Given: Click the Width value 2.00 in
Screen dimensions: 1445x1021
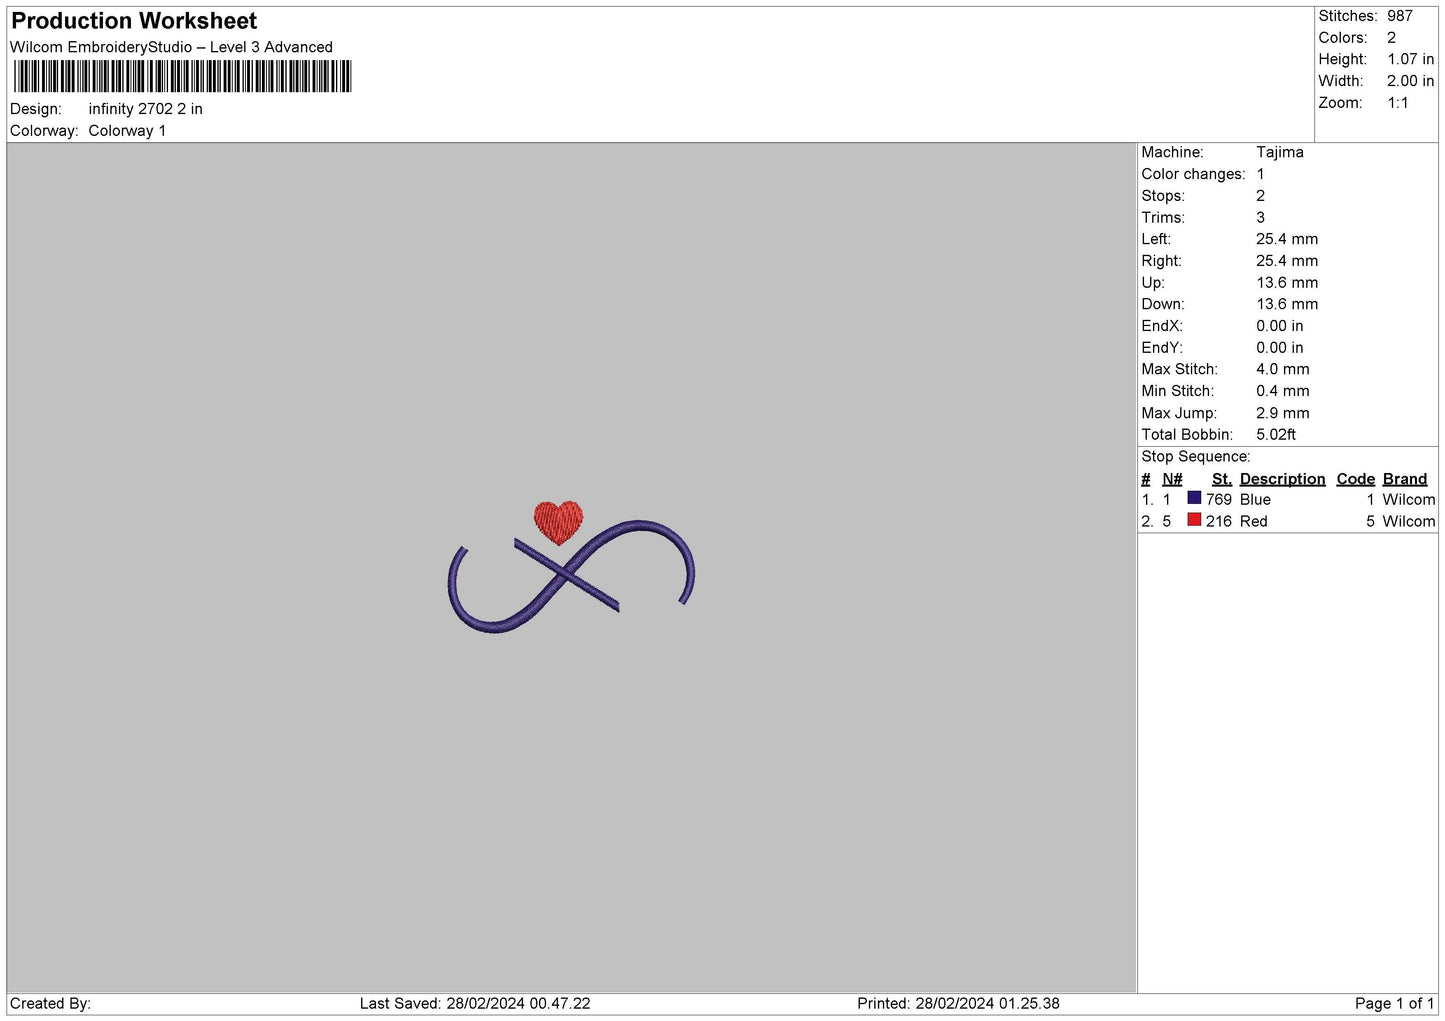Looking at the screenshot, I should [x=1410, y=81].
